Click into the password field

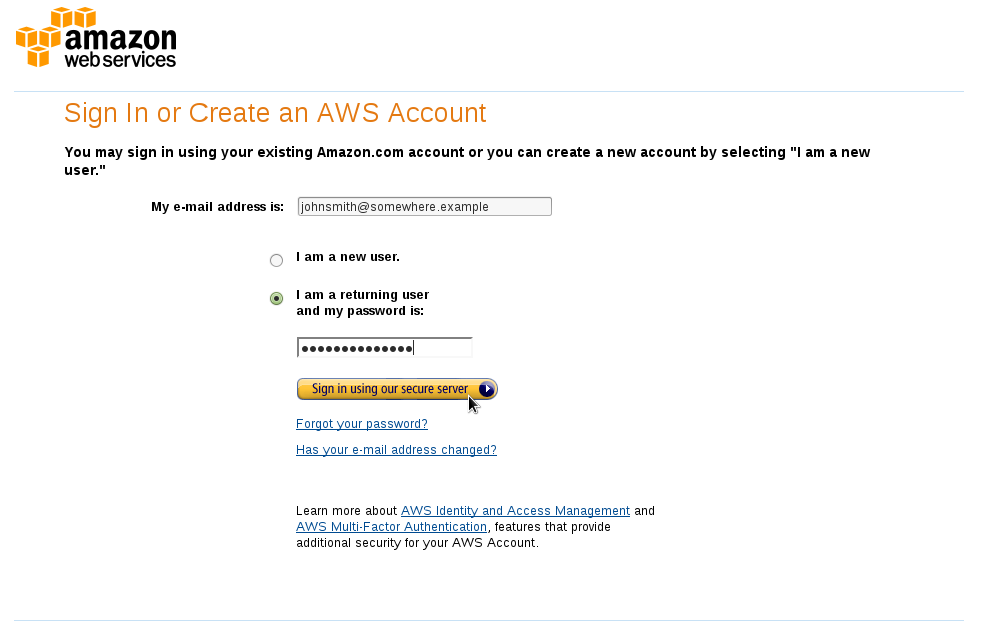tap(384, 348)
